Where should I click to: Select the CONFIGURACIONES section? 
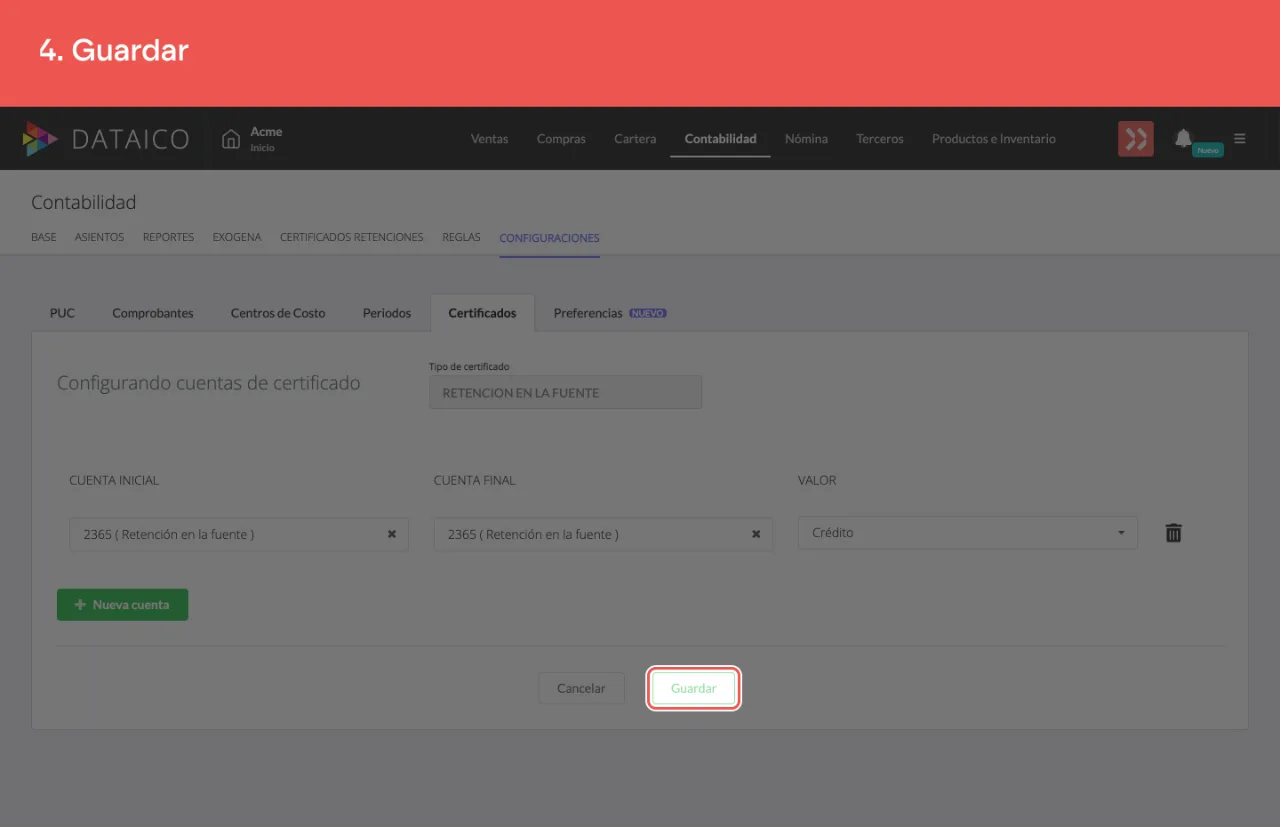(549, 238)
